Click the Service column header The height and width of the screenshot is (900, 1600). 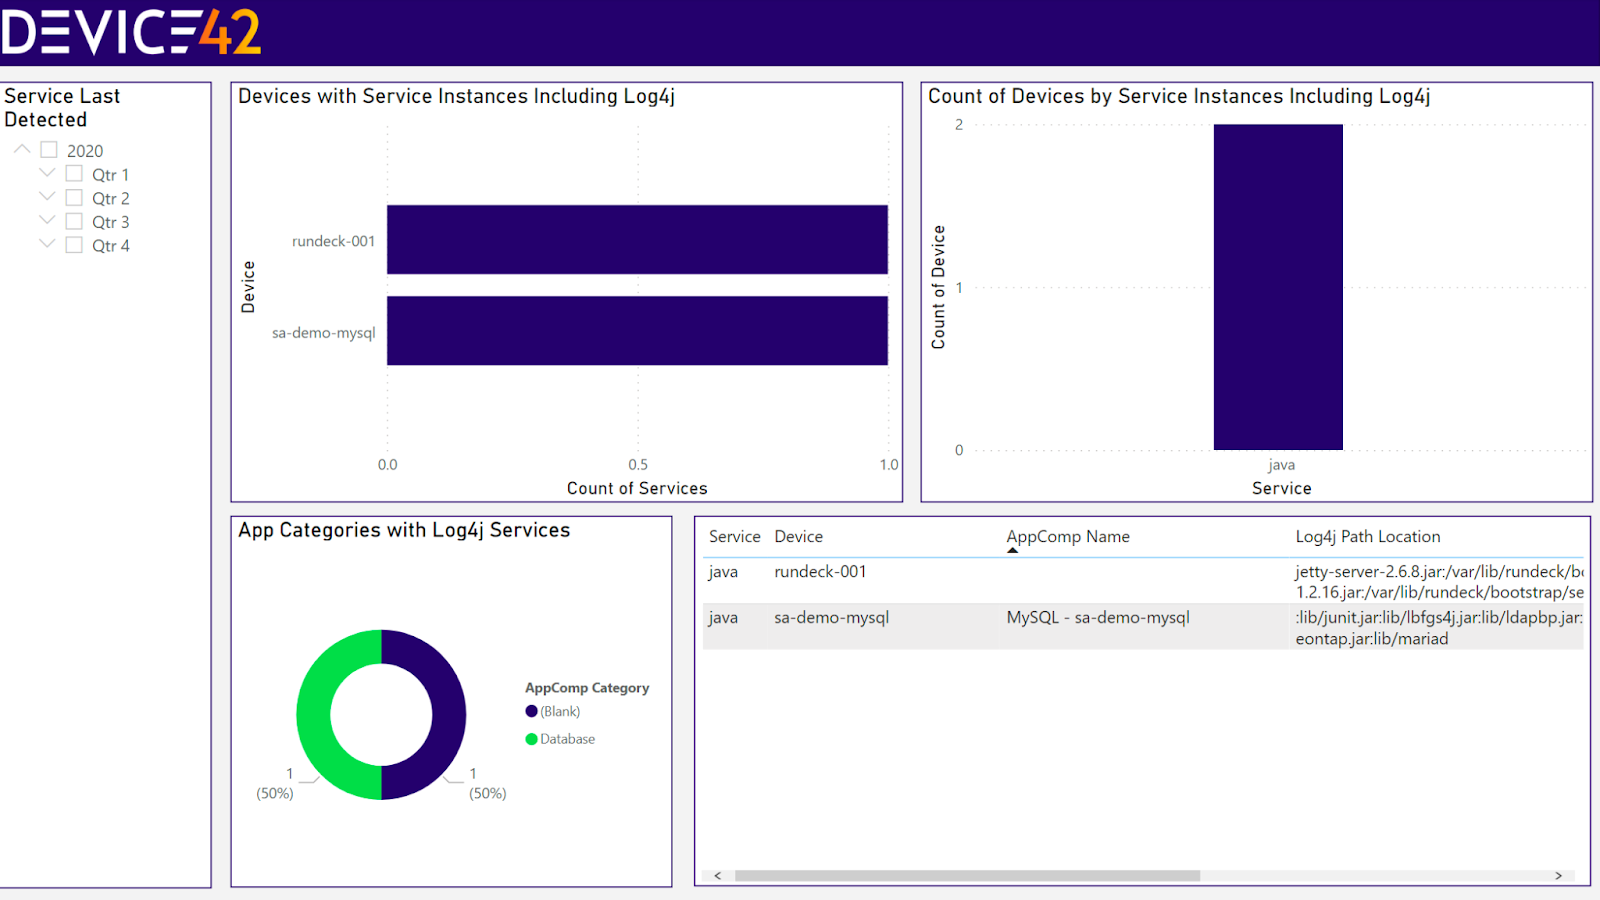tap(735, 537)
